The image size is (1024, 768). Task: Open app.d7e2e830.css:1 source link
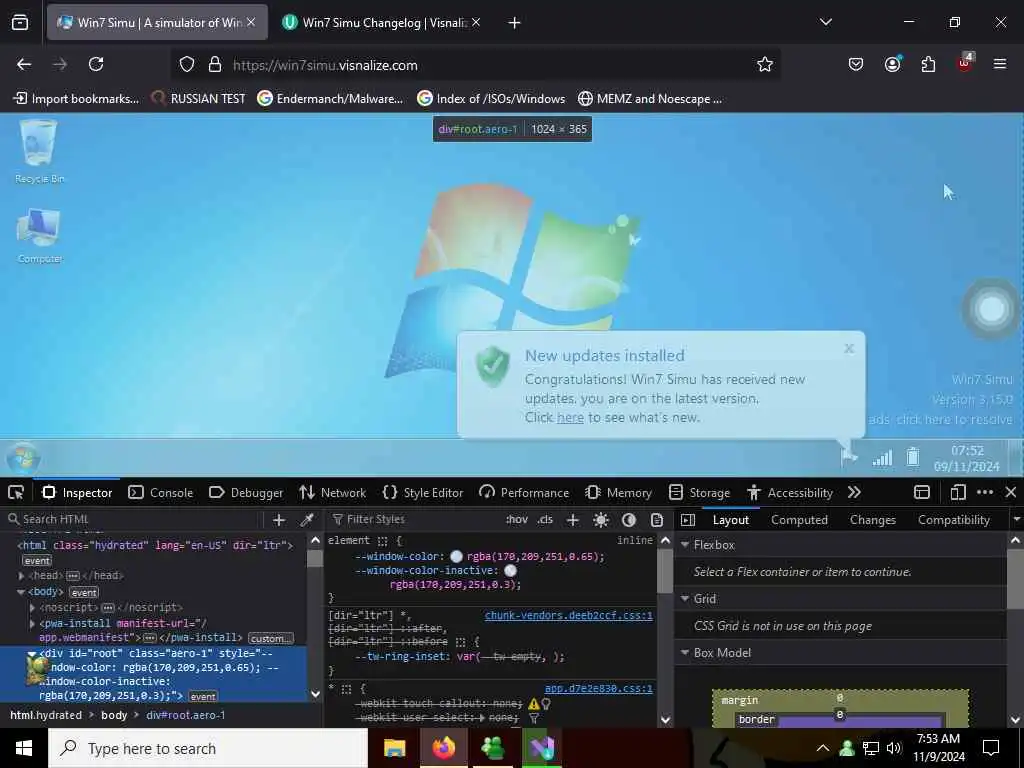click(598, 688)
